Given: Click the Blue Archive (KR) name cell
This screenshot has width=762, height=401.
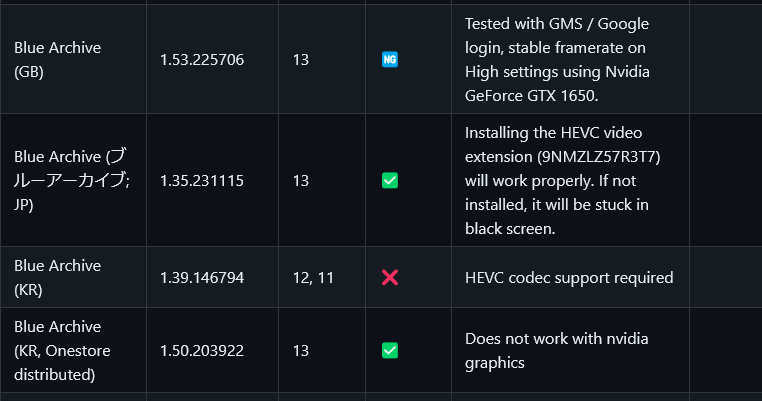Looking at the screenshot, I should pyautogui.click(x=57, y=278).
